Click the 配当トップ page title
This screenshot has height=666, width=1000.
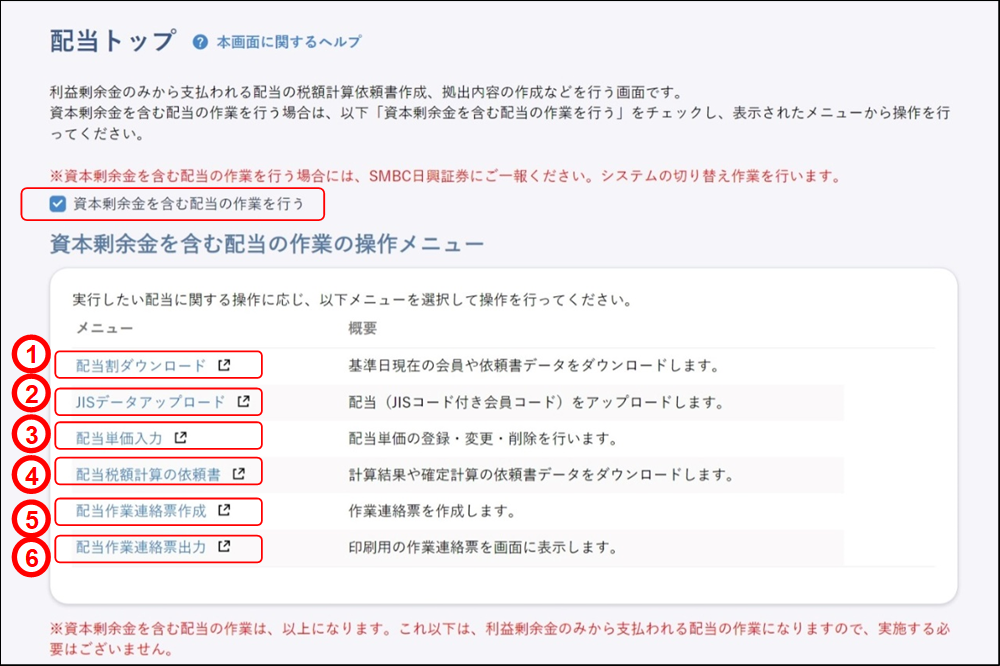(x=112, y=41)
